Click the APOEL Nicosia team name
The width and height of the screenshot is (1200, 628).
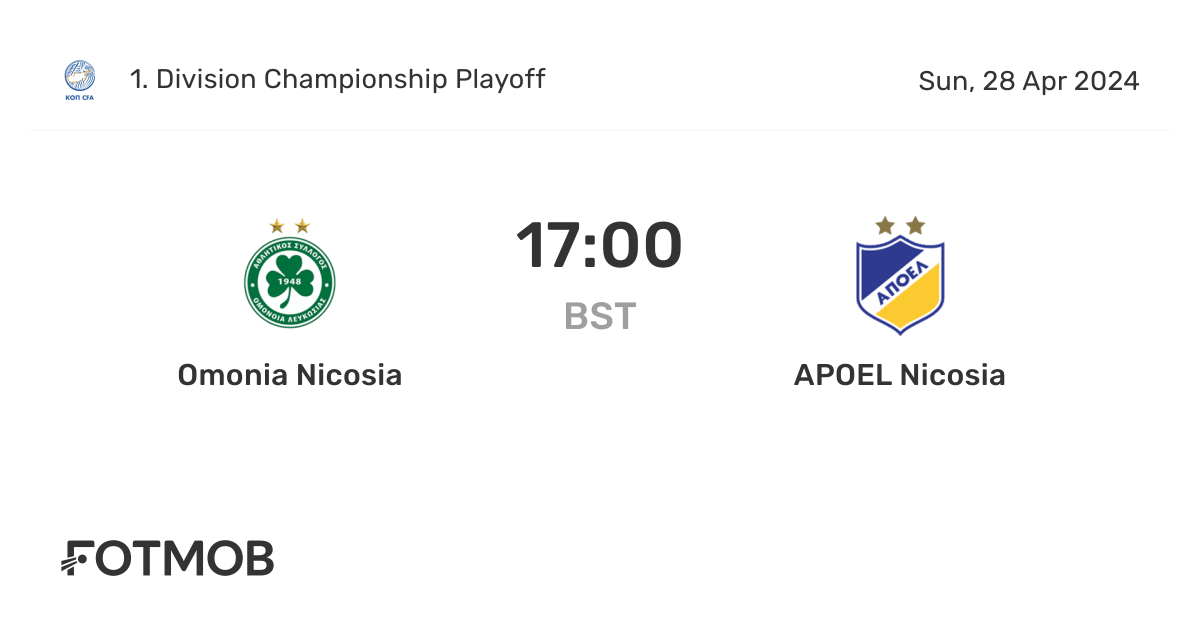coord(900,375)
